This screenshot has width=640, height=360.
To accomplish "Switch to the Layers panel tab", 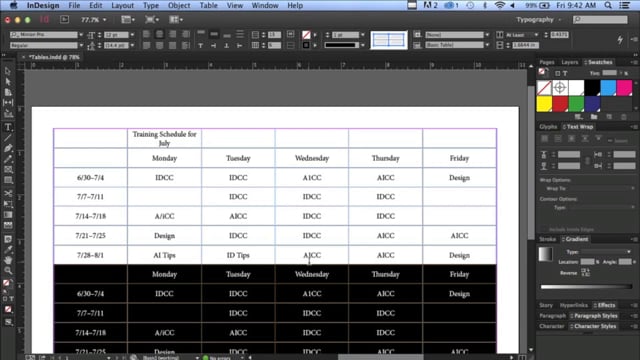I will (569, 62).
